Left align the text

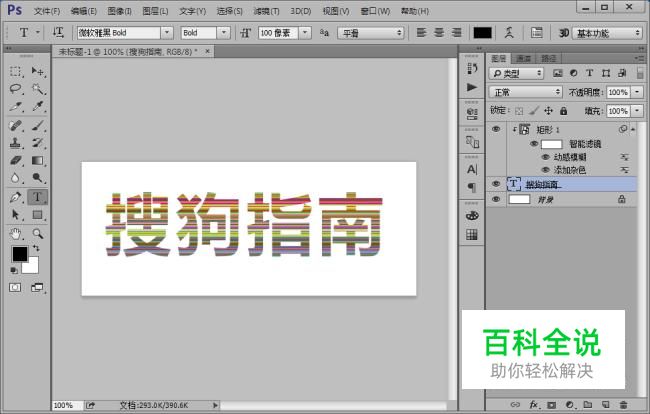(422, 32)
